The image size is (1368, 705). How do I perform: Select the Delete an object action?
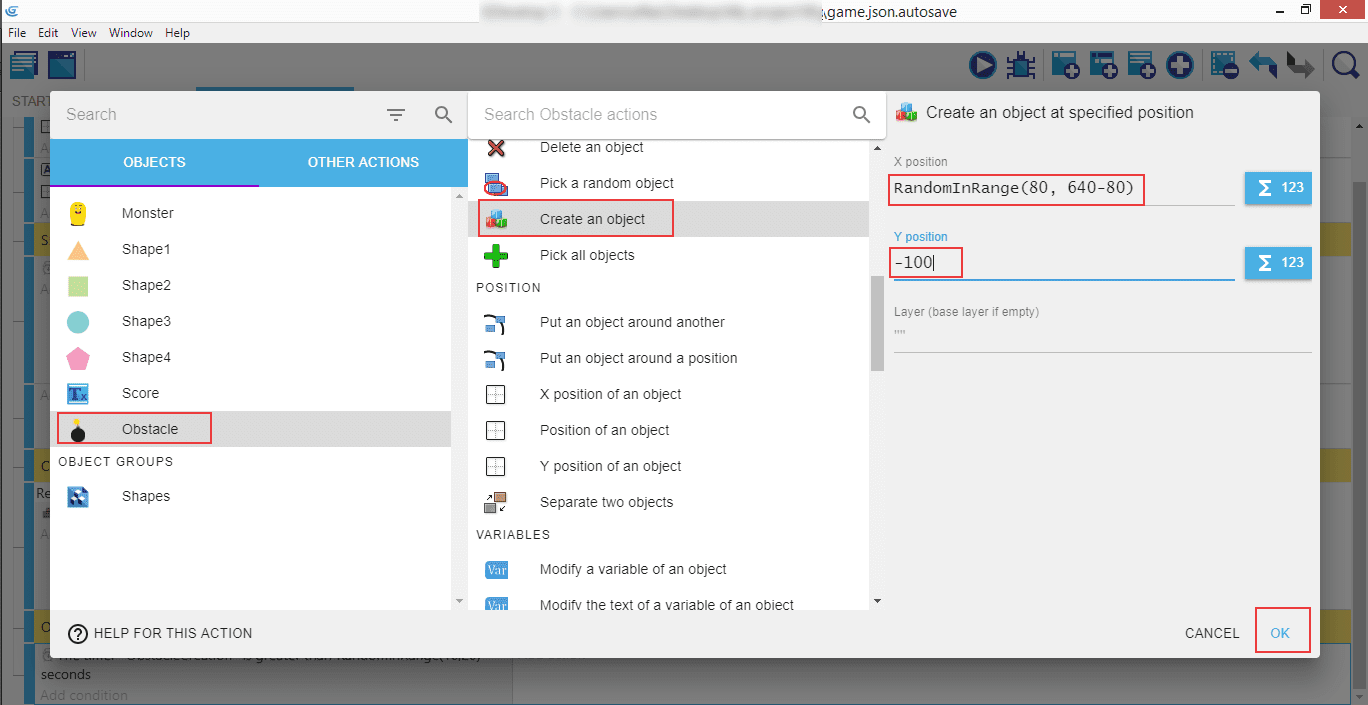point(591,148)
